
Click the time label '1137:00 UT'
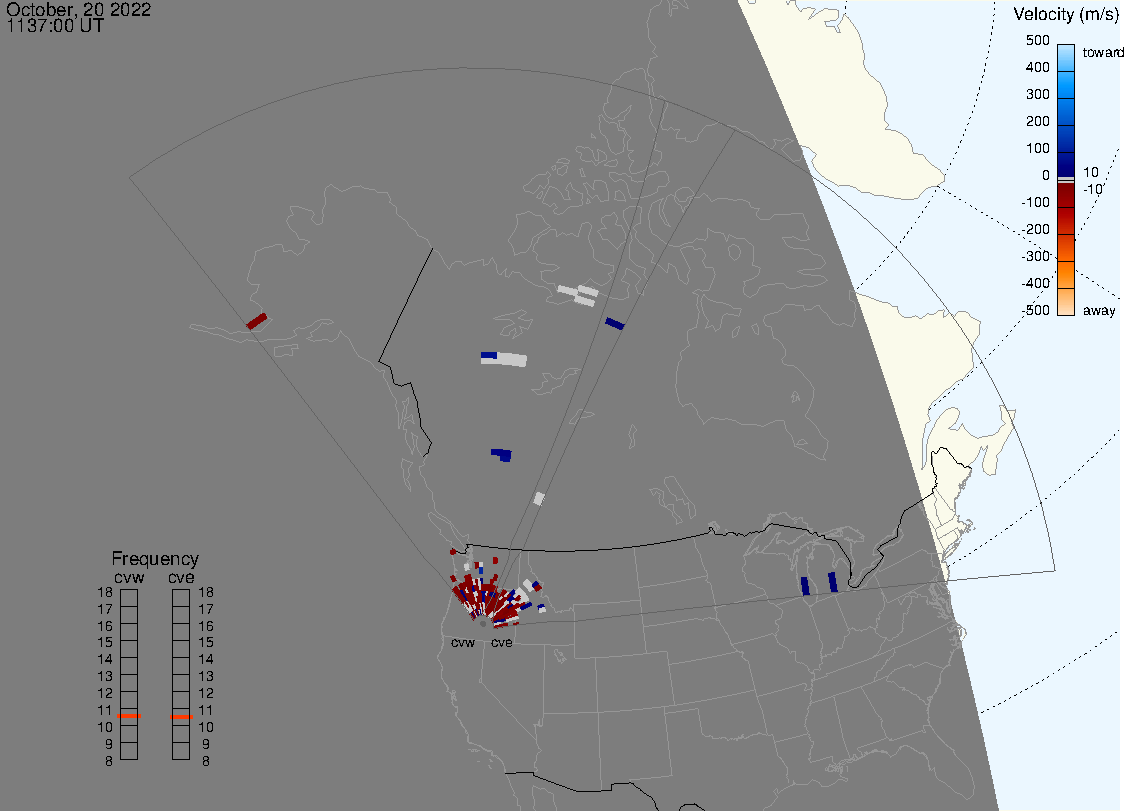point(55,26)
